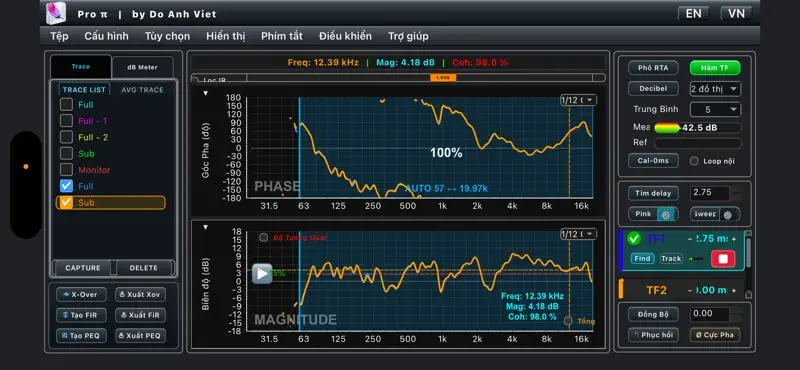
Task: Click the play overlay on magnitude graph
Action: pos(262,274)
